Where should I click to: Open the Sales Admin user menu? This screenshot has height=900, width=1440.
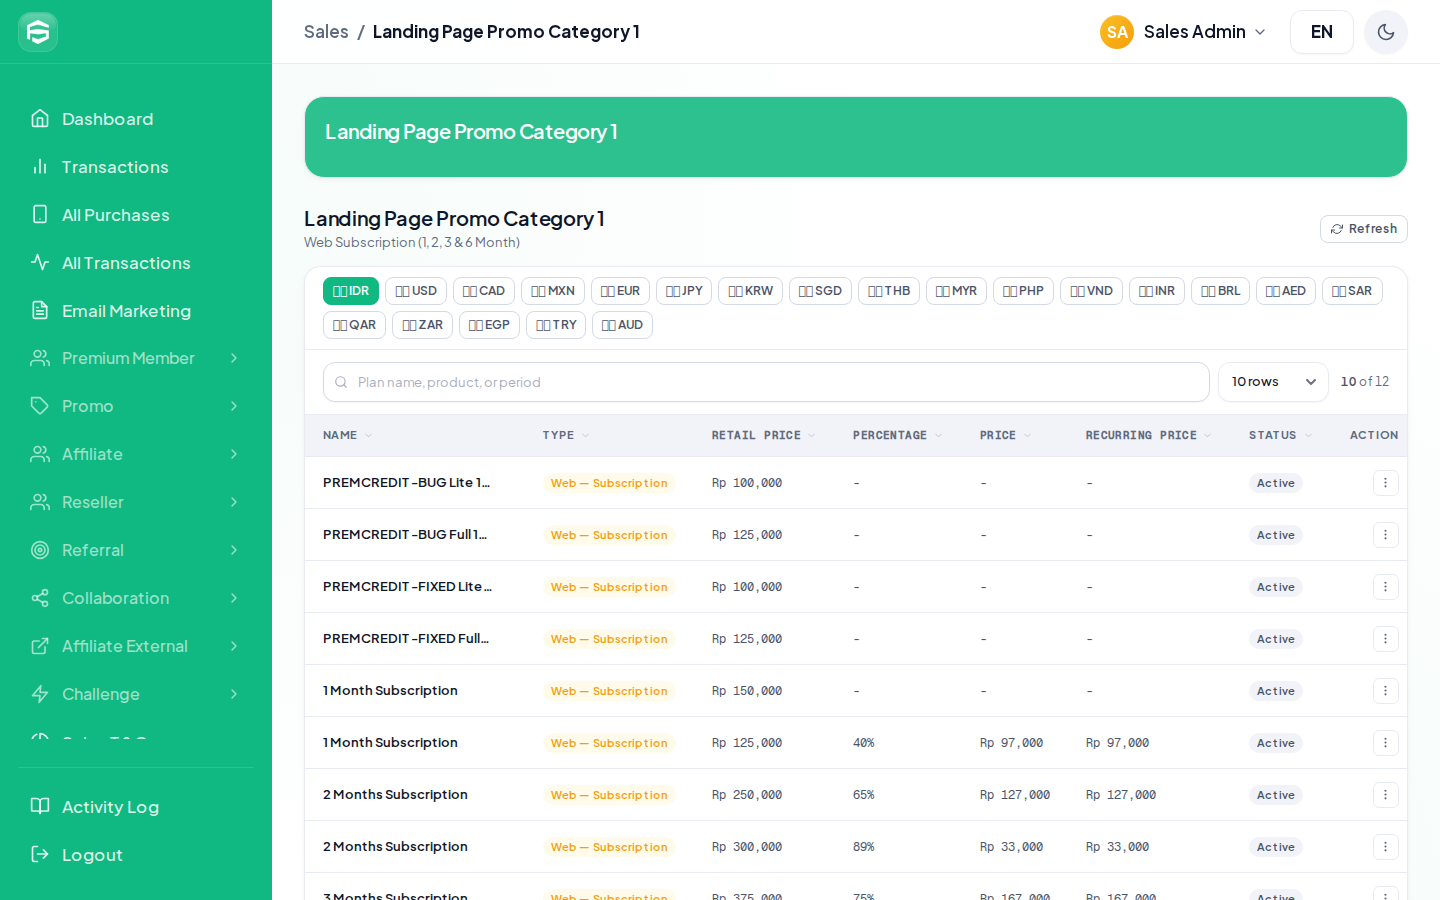click(1183, 32)
